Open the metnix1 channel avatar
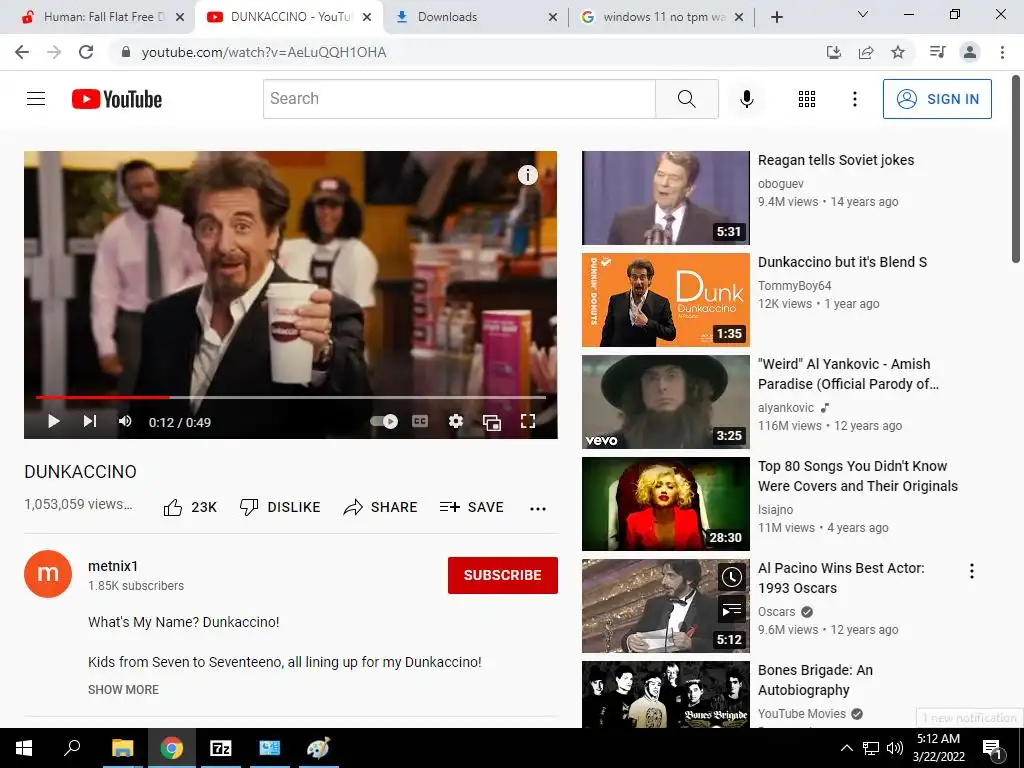 [48, 574]
